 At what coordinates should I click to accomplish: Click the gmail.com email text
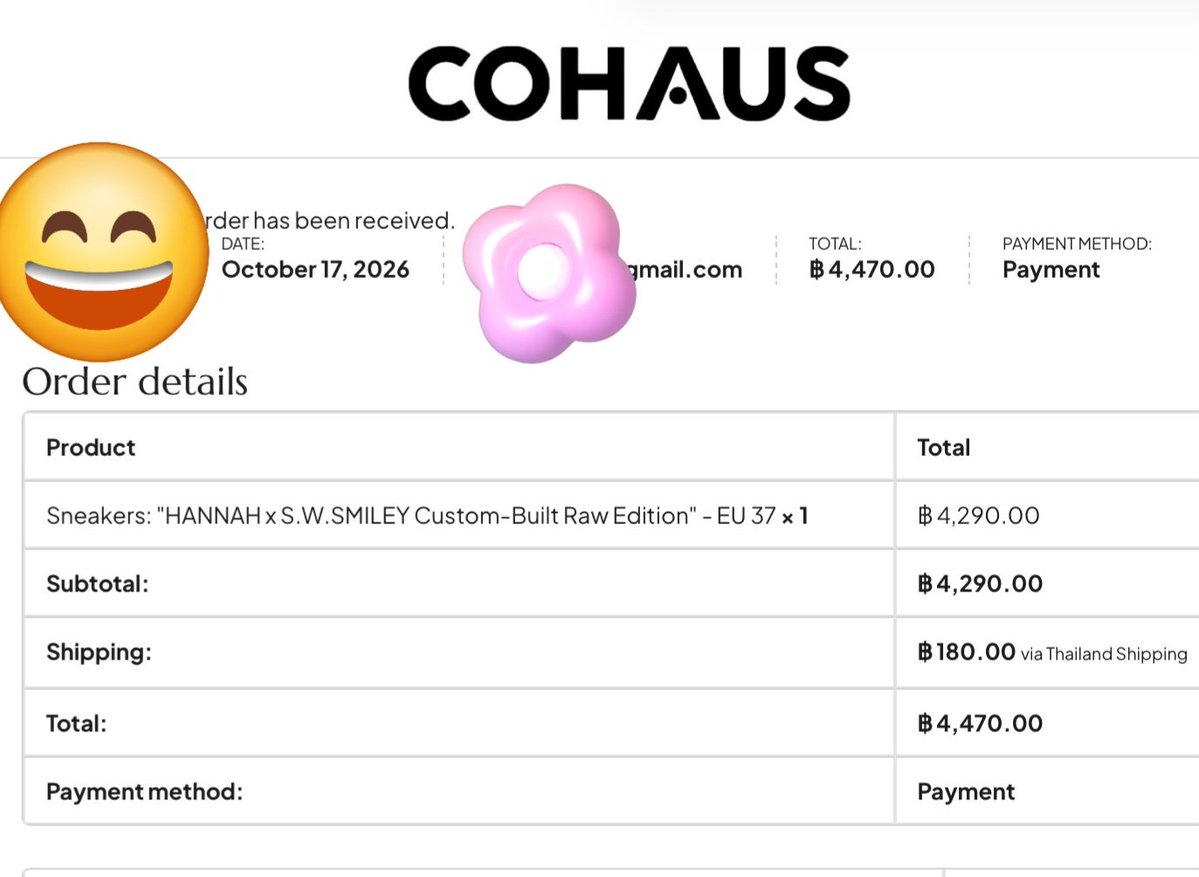(684, 269)
